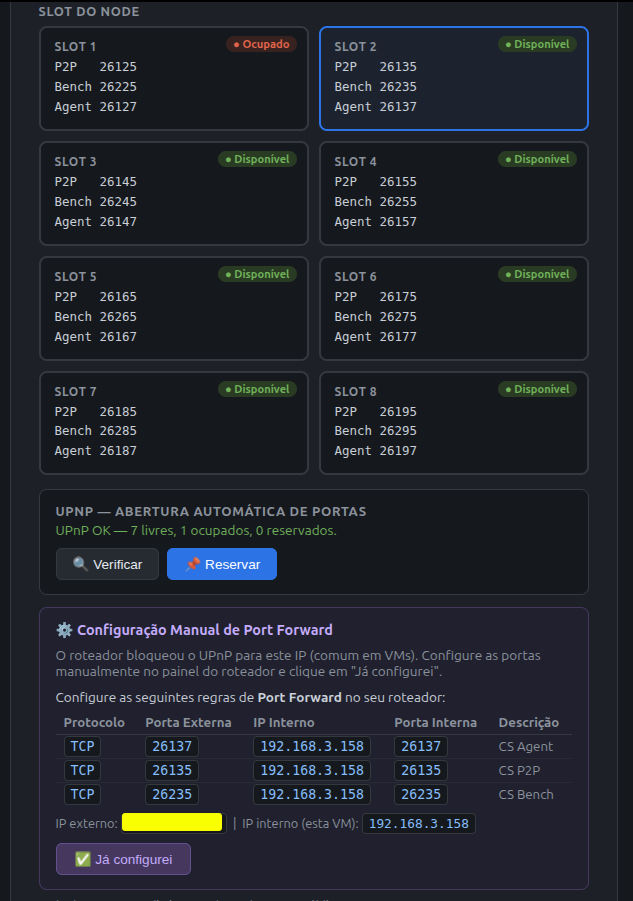Click the Disponível badge on SLOT 2
Screen dimensions: 633x901
[x=537, y=44]
